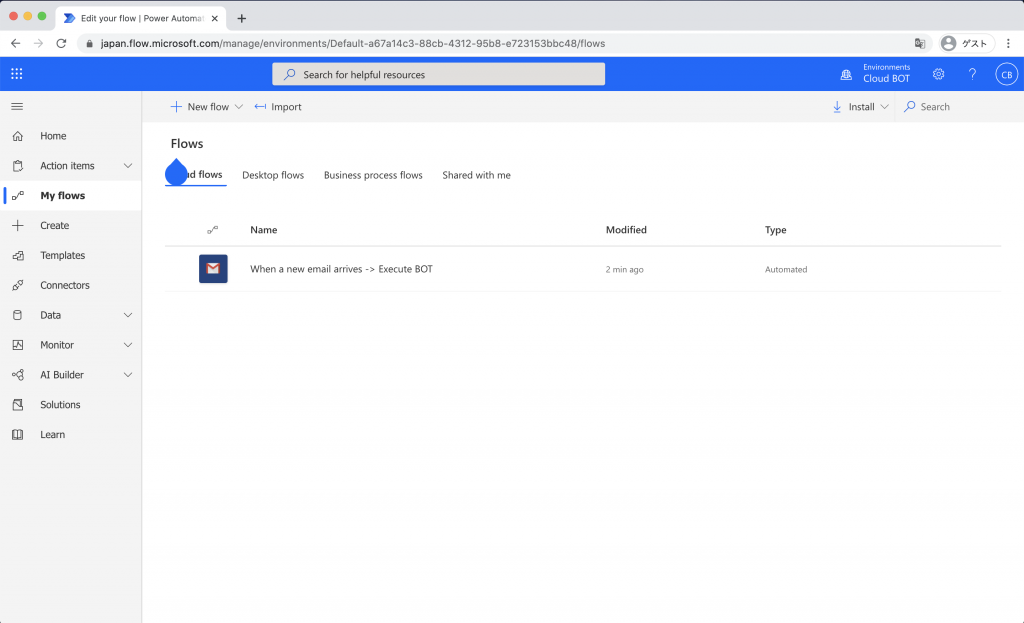Click the Import button
1024x623 pixels.
point(278,106)
